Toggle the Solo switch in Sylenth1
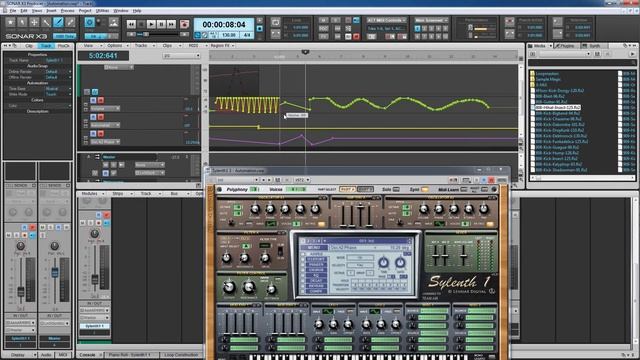Image resolution: width=640 pixels, height=360 pixels. pyautogui.click(x=396, y=189)
